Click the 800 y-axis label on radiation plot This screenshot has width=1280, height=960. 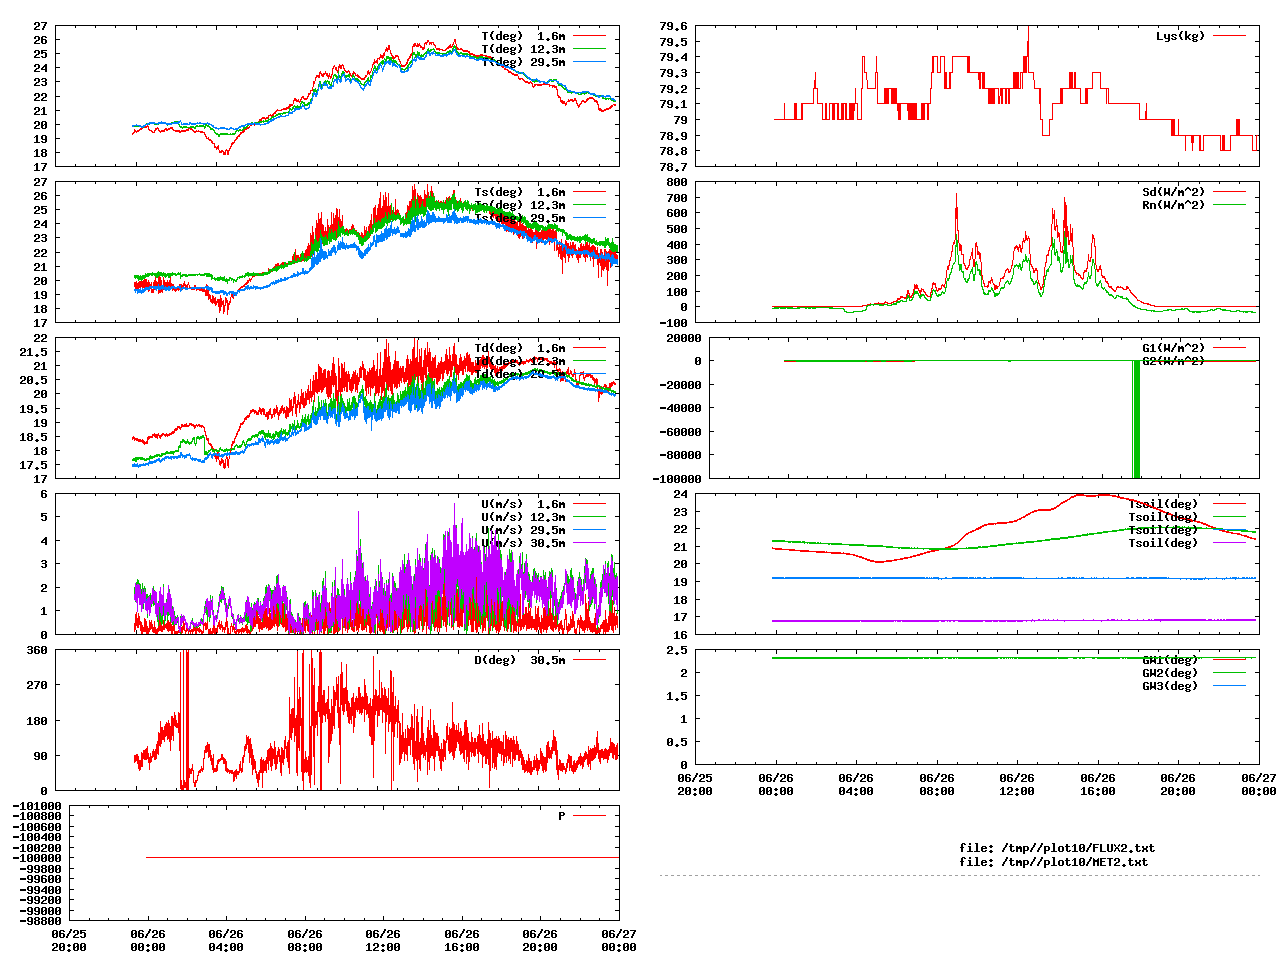(677, 182)
